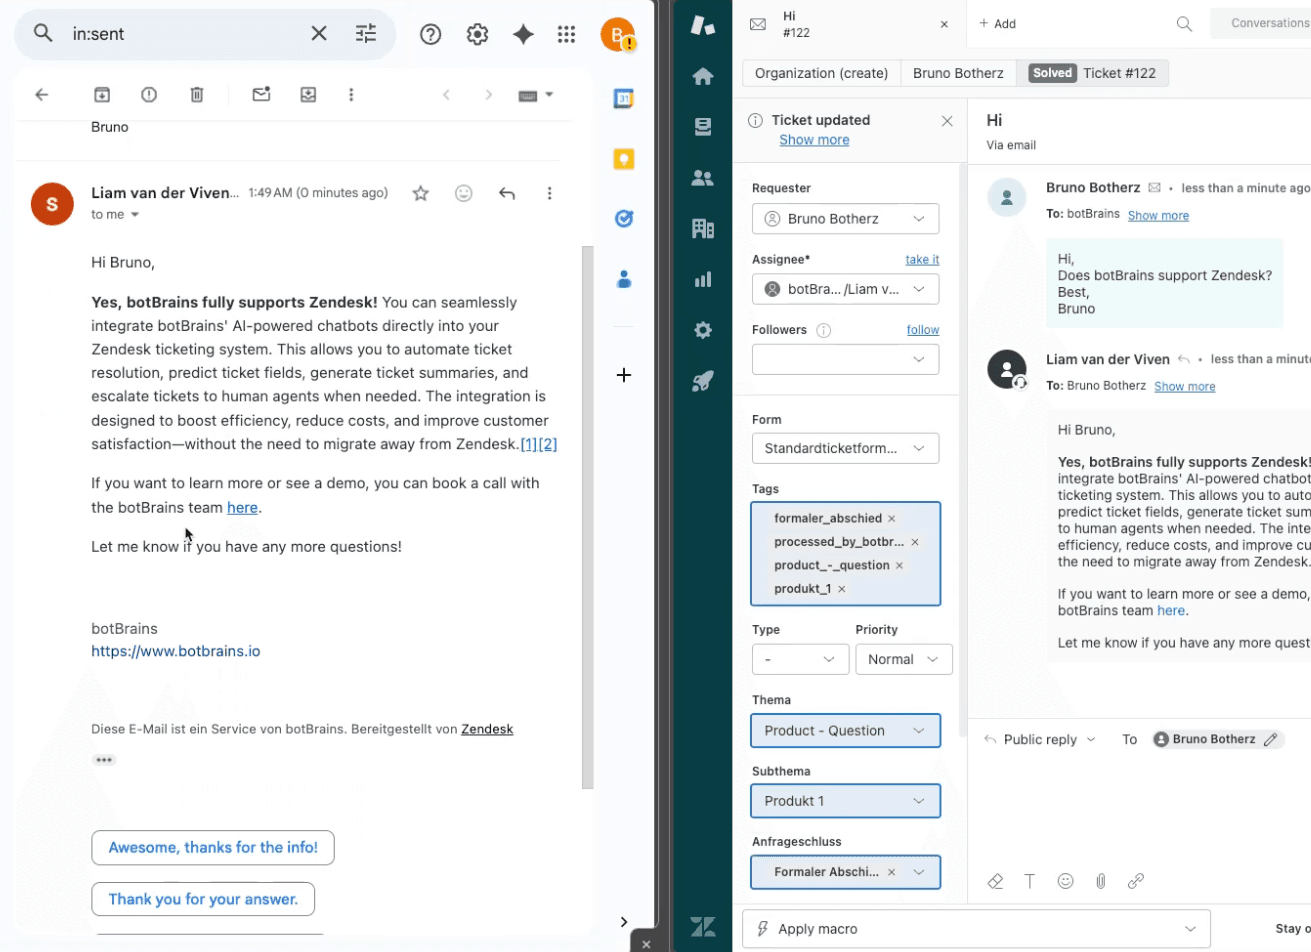Expand the Thema dropdown showing Product - Question
Screen dimensions: 1311x952
[x=845, y=730]
